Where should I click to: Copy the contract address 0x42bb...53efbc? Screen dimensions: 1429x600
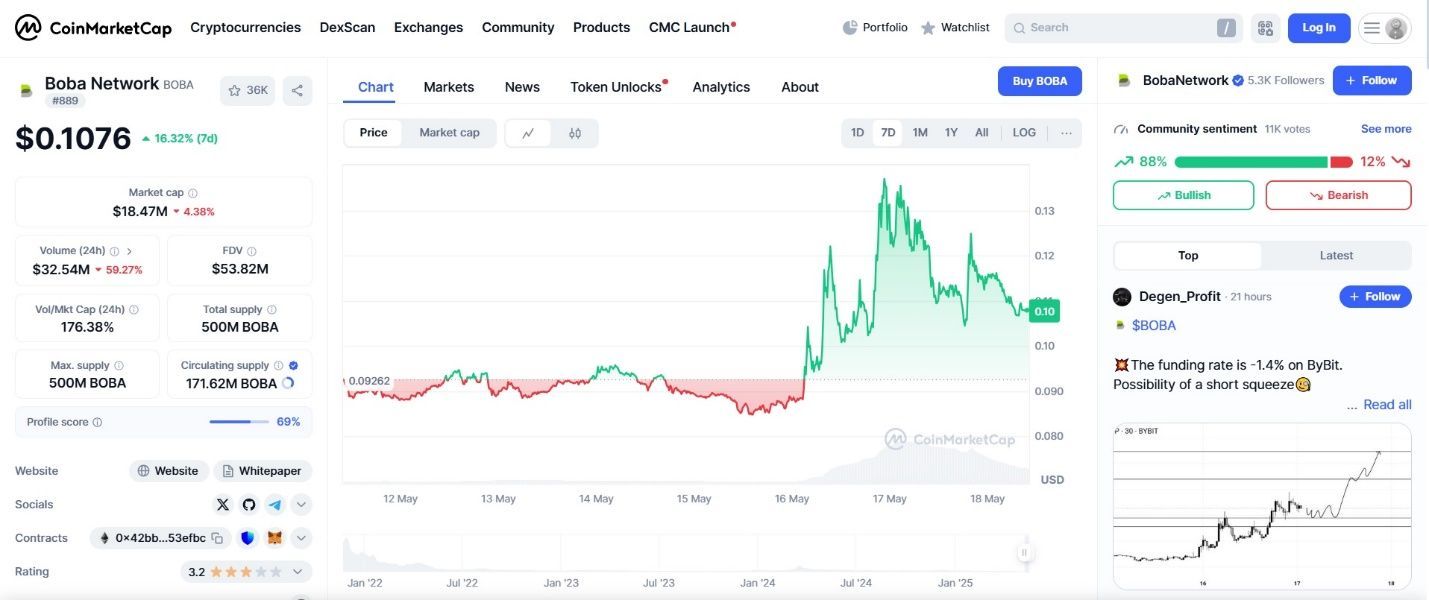click(217, 538)
